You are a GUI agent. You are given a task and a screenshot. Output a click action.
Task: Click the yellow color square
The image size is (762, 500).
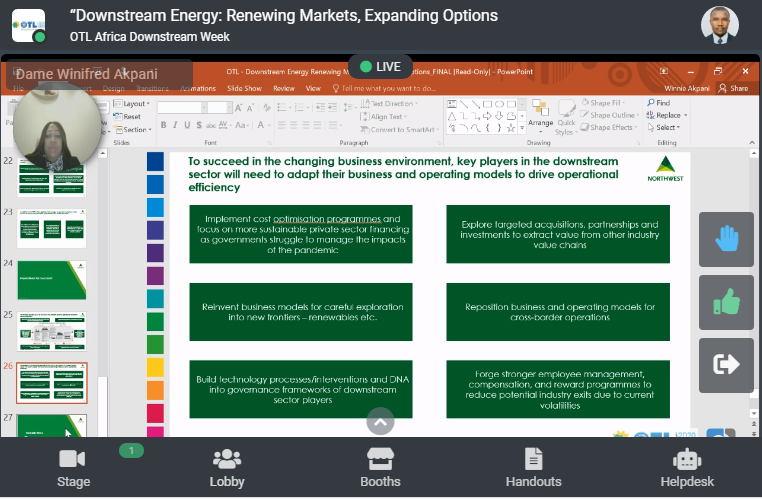pyautogui.click(x=156, y=368)
